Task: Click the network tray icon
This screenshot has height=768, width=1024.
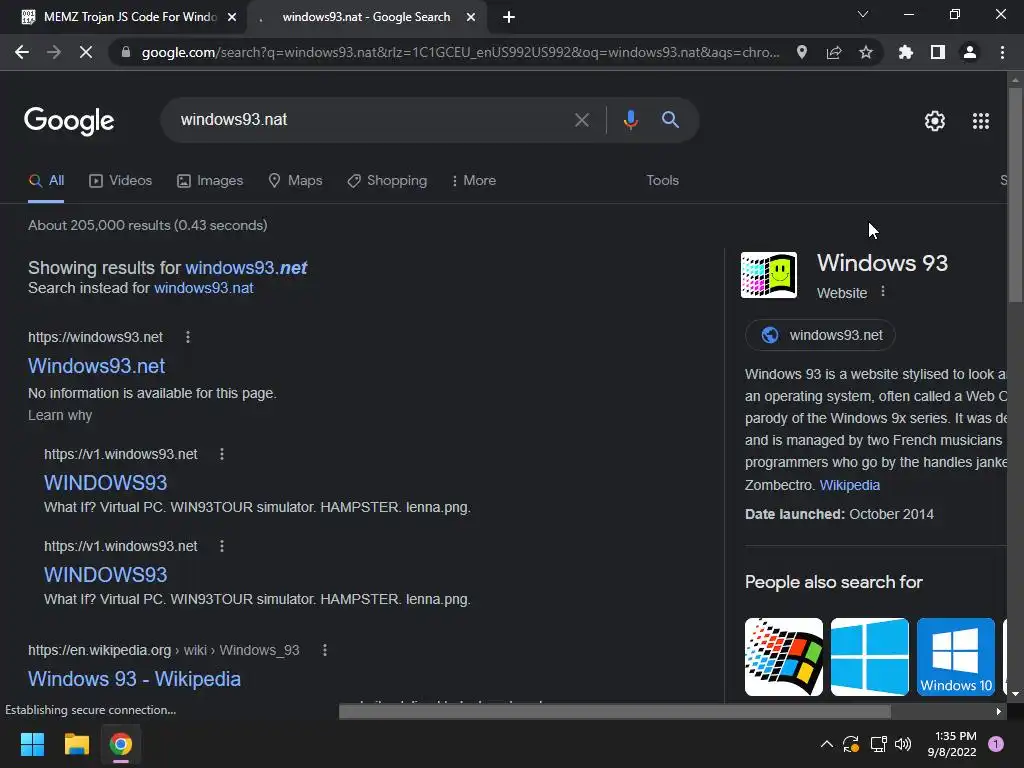Action: tap(878, 744)
